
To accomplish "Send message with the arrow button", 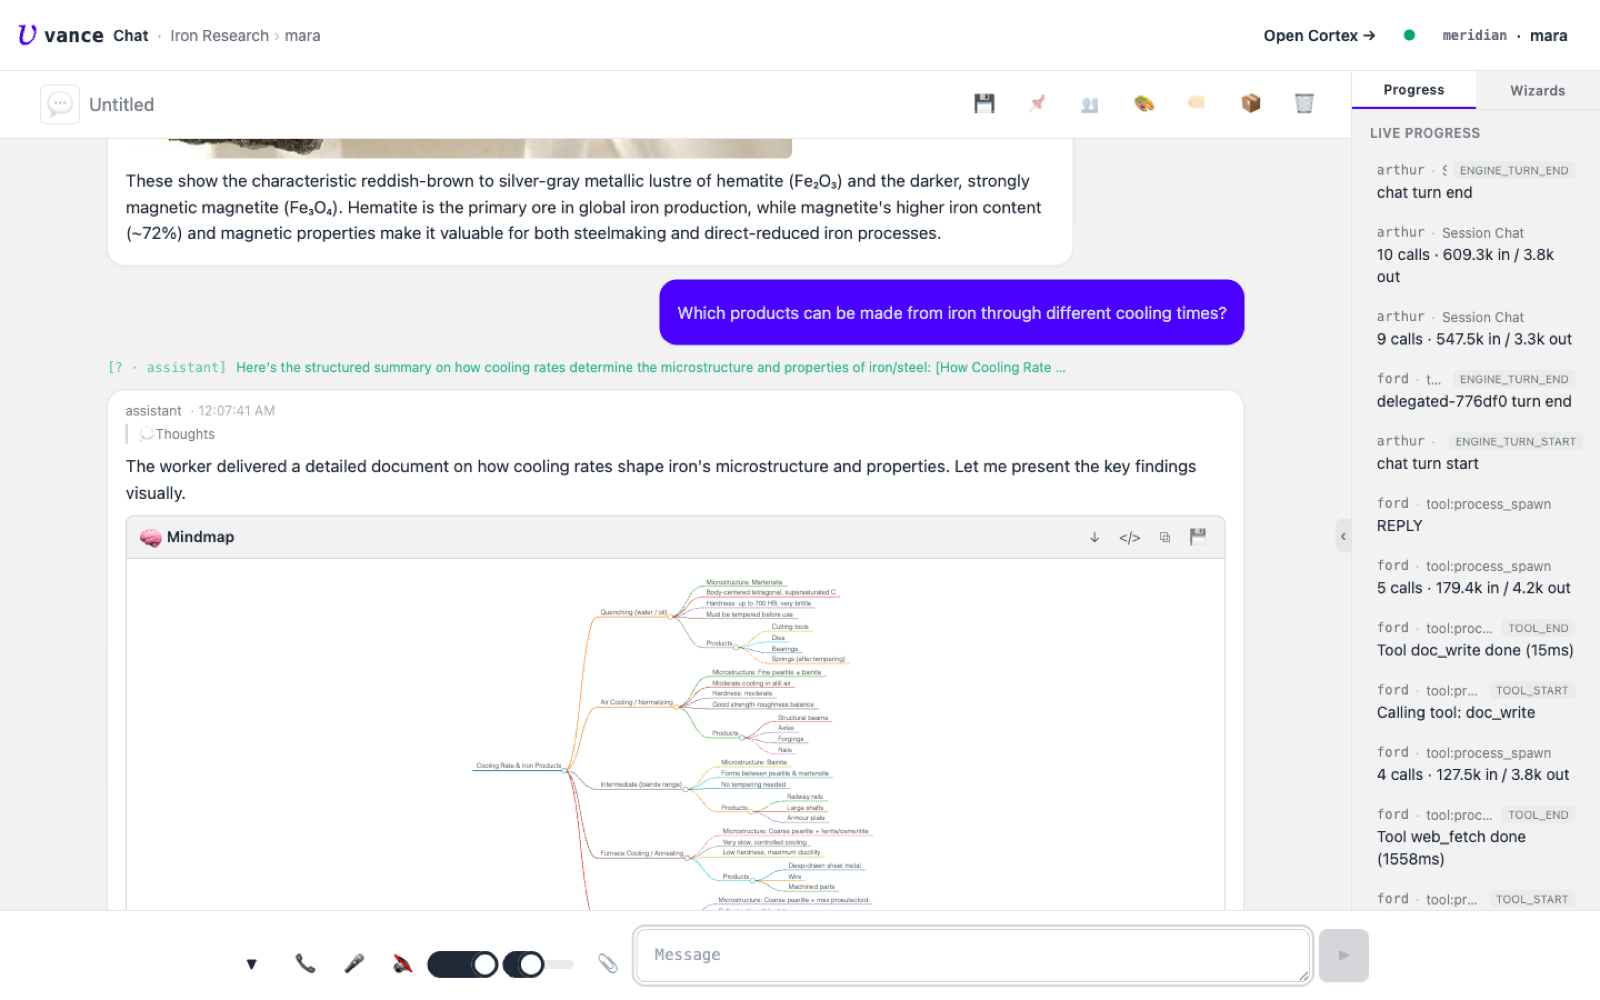I will 1344,956.
